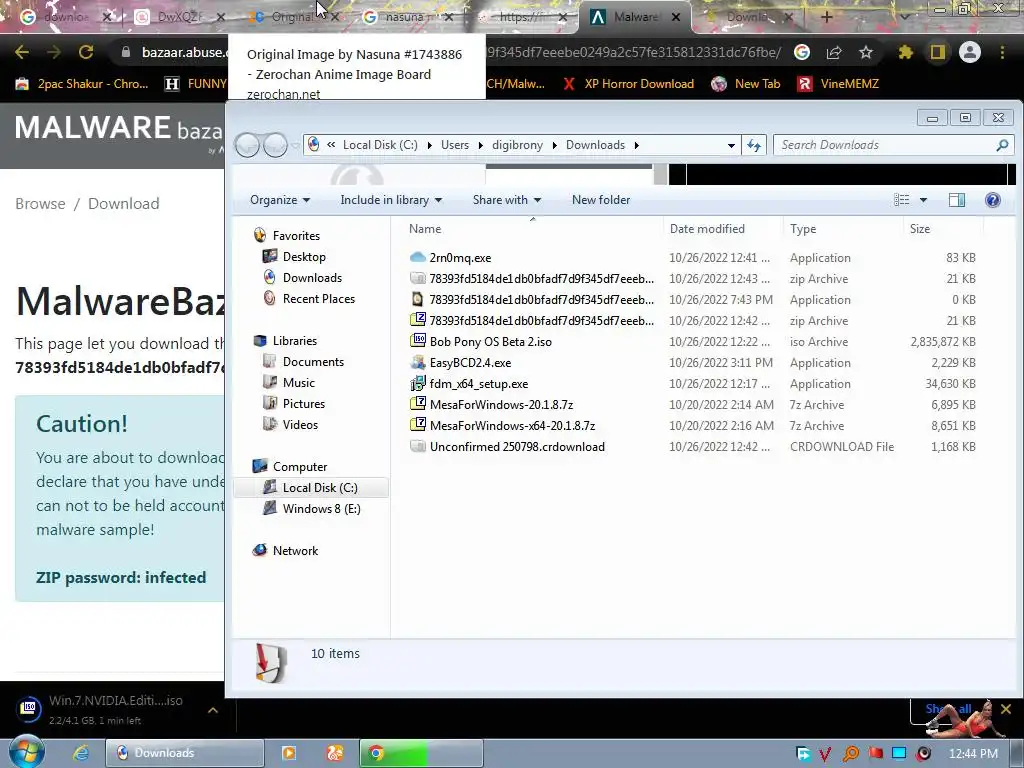Click the Chrome forward arrow

point(54,52)
